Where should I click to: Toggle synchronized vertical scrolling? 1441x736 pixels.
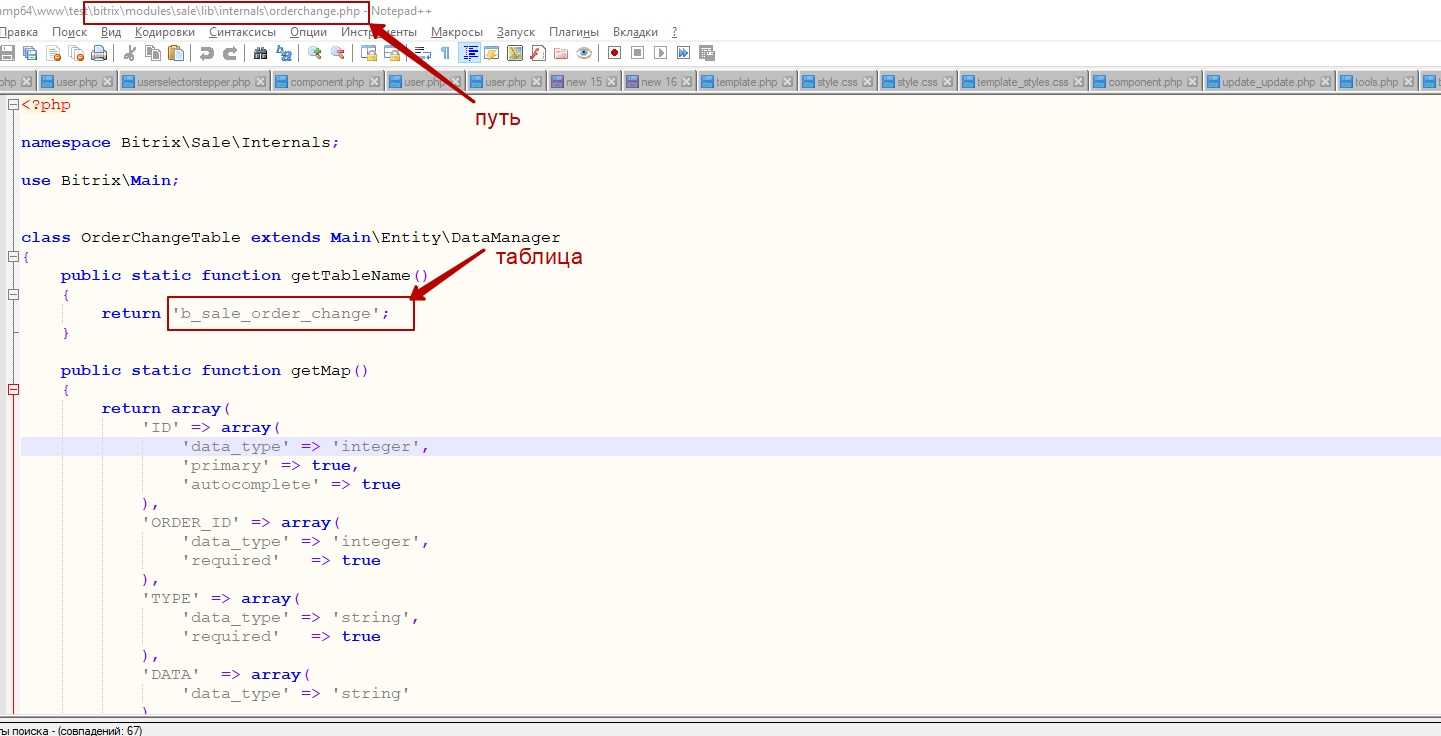[x=369, y=53]
